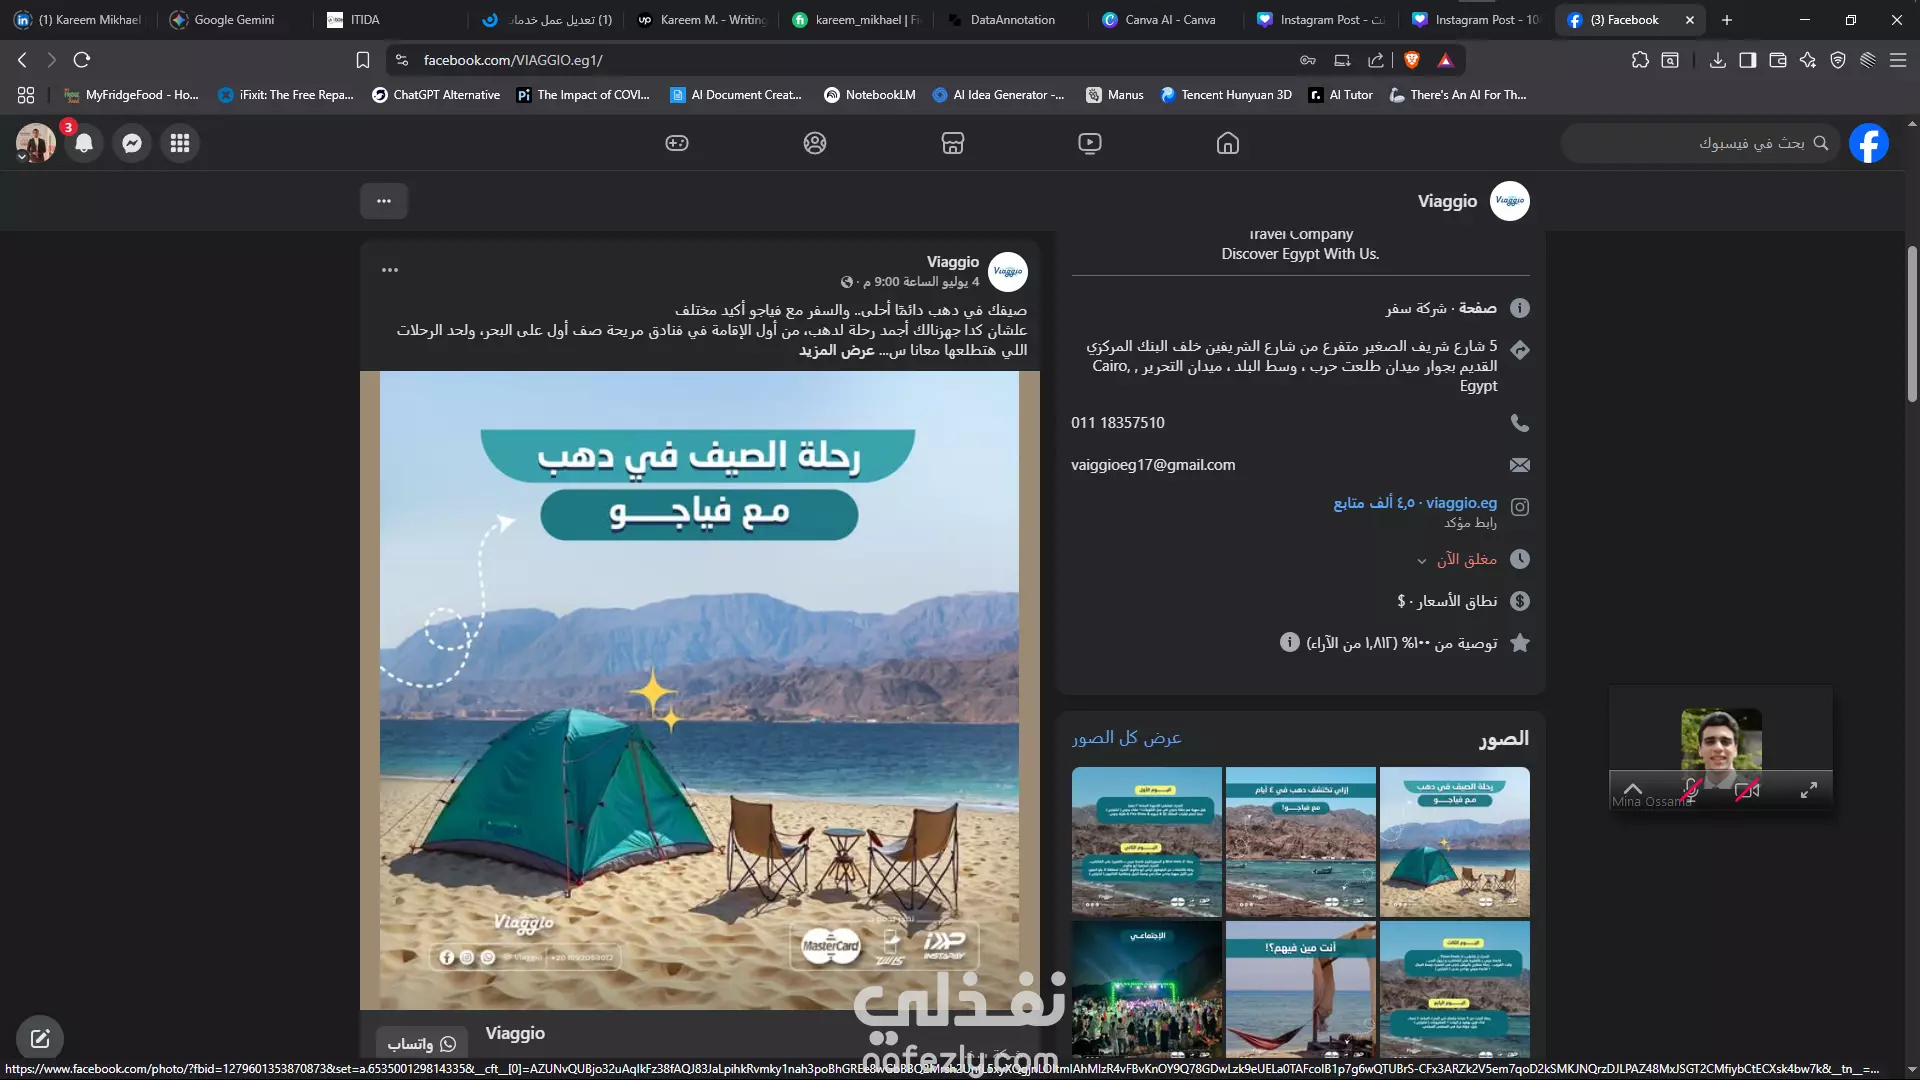Click the browser address bar URL
Screen dimensions: 1920x1080
click(x=513, y=60)
